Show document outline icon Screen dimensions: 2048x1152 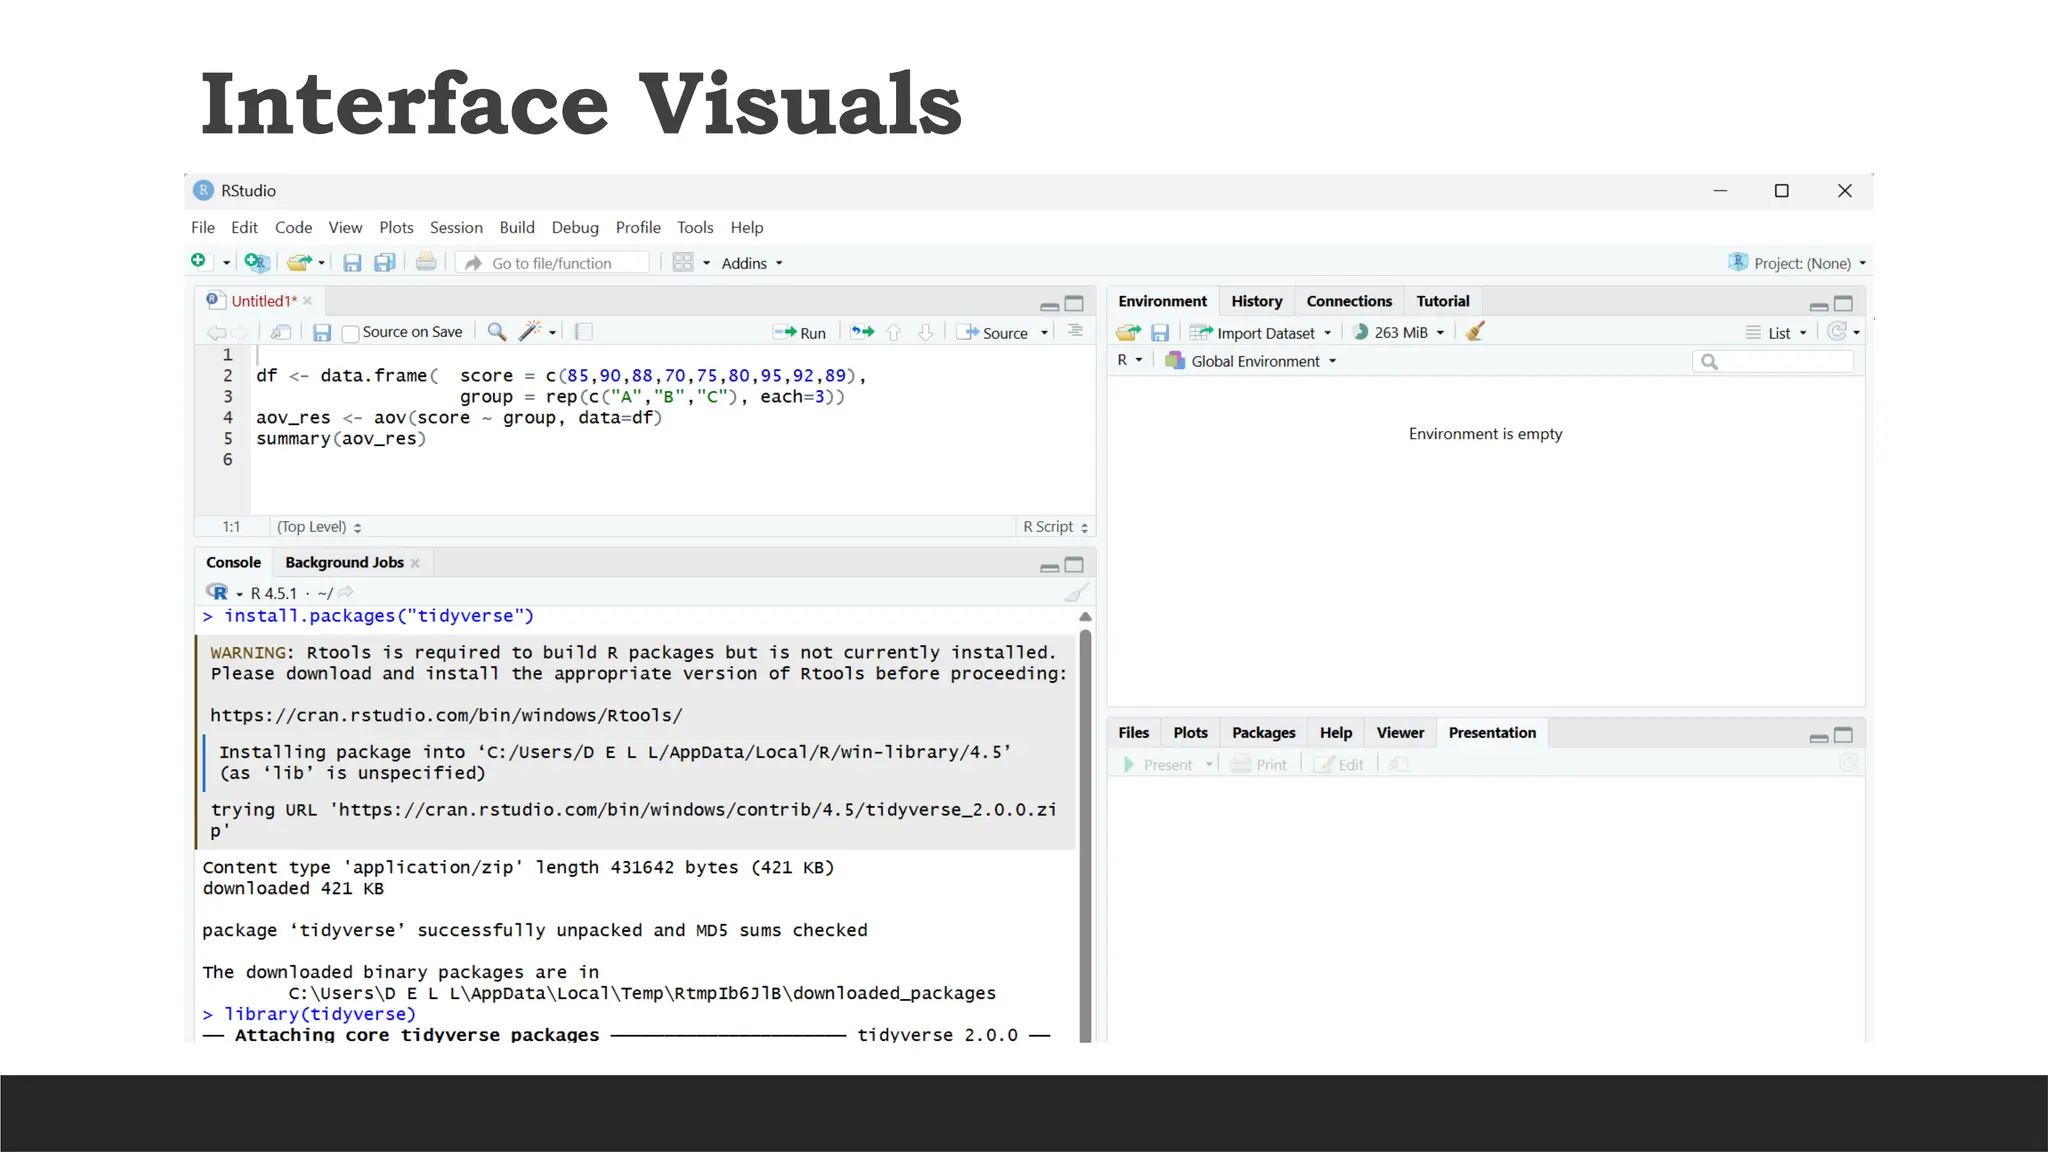[x=1075, y=331]
